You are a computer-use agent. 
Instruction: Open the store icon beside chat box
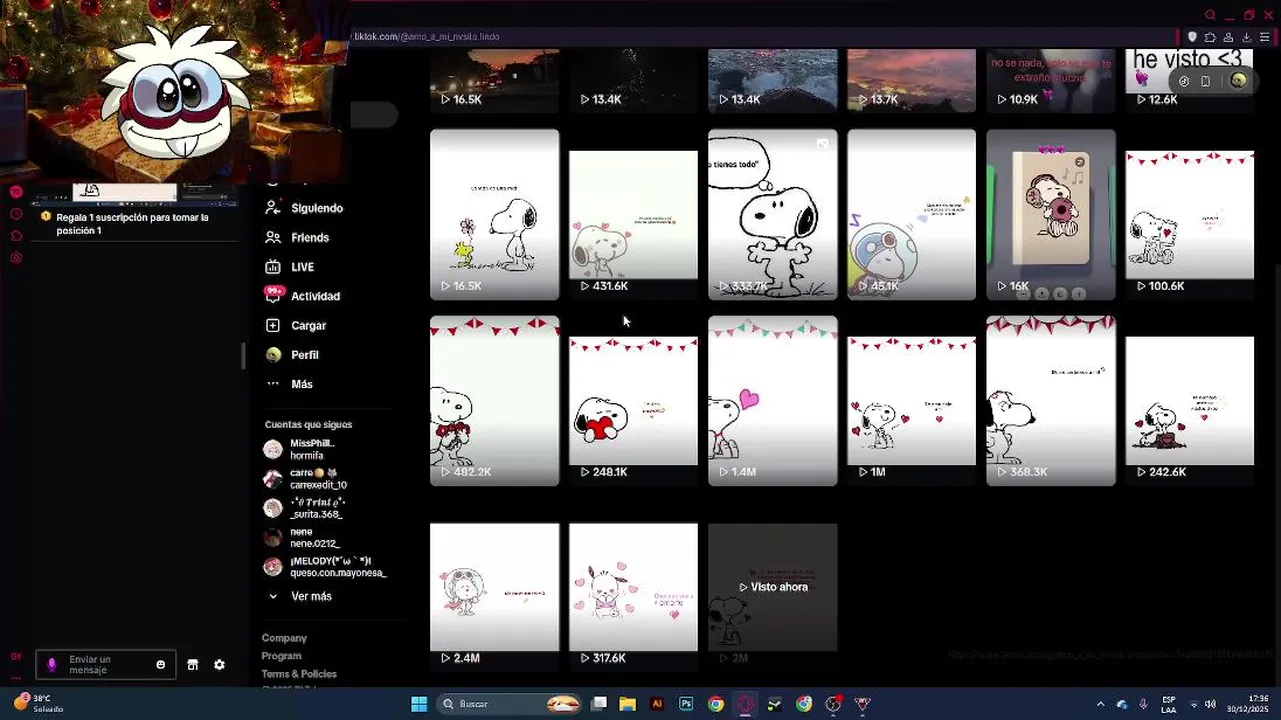tap(193, 665)
